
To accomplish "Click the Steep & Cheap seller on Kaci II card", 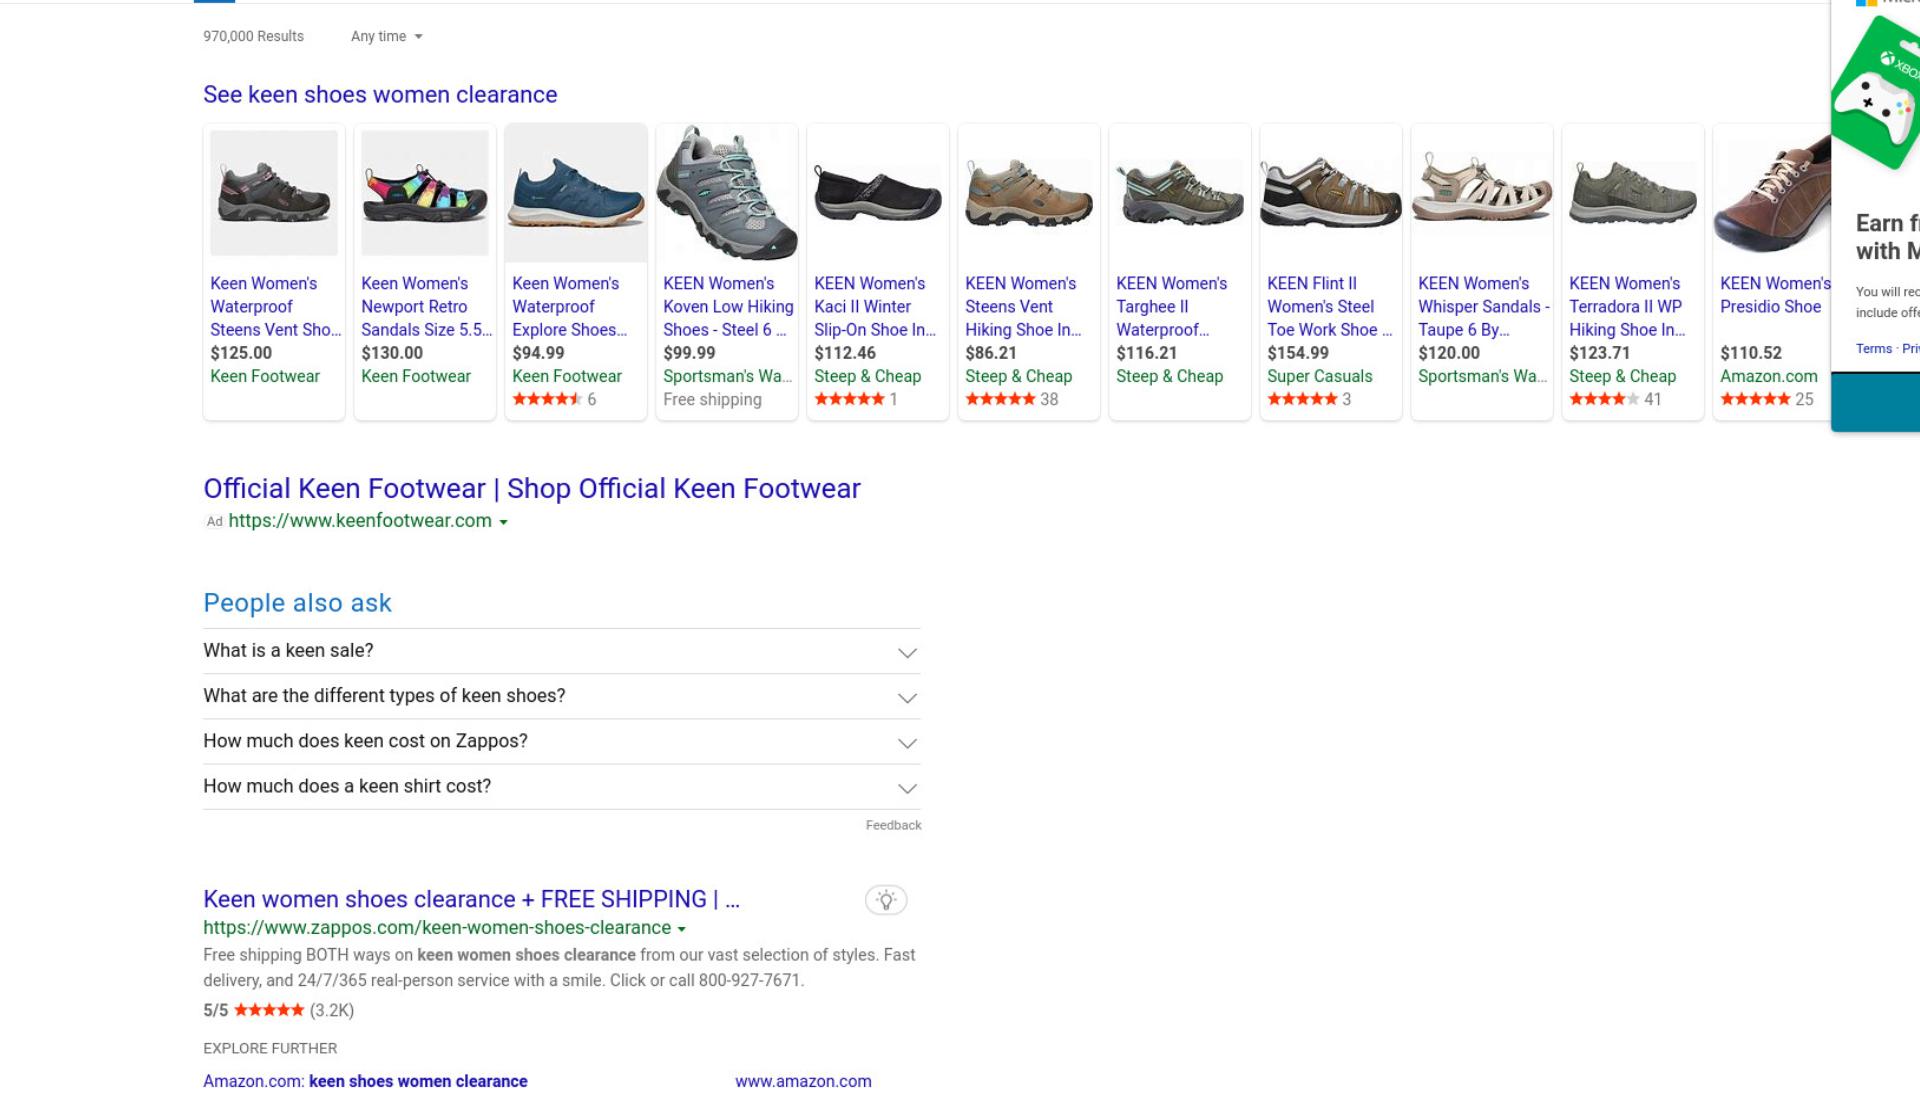I will [x=867, y=376].
